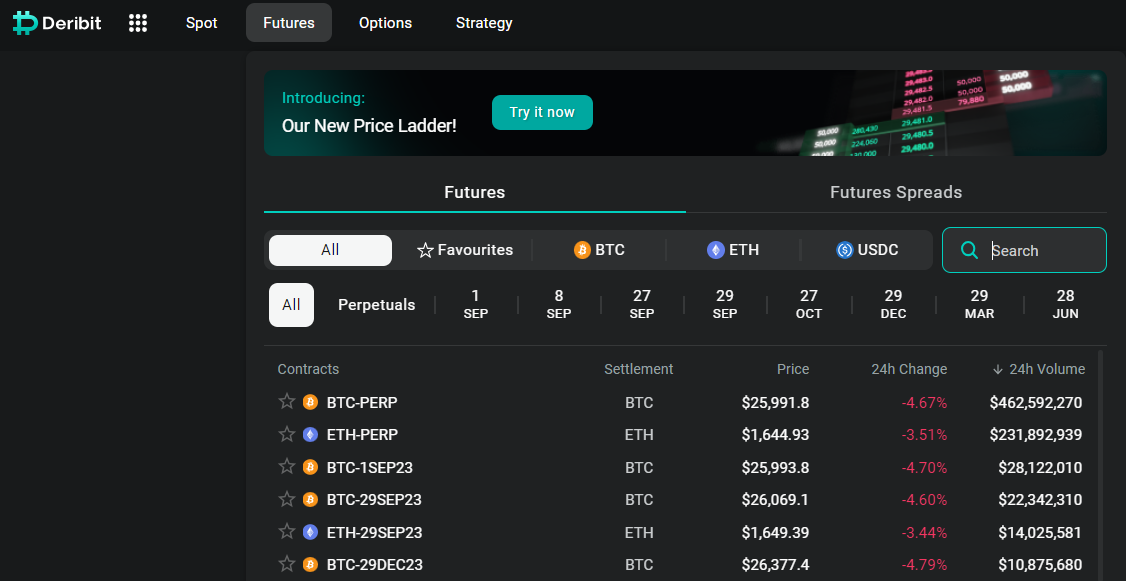Image resolution: width=1126 pixels, height=581 pixels.
Task: Select the All currencies filter
Action: pyautogui.click(x=330, y=250)
